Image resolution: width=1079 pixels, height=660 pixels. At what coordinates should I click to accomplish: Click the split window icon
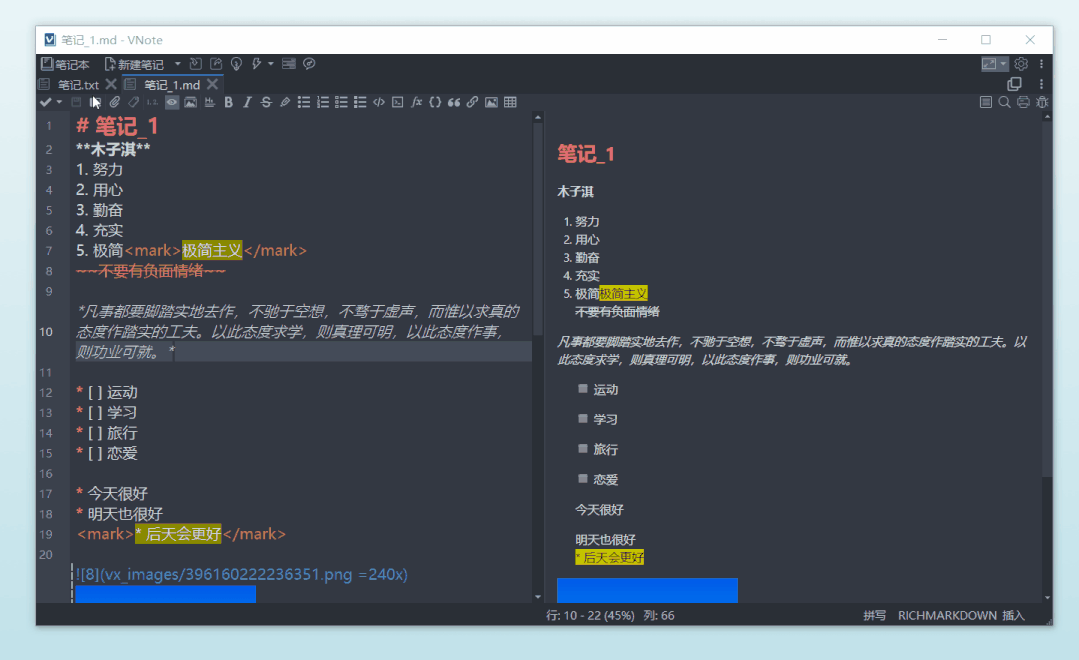coord(1014,84)
